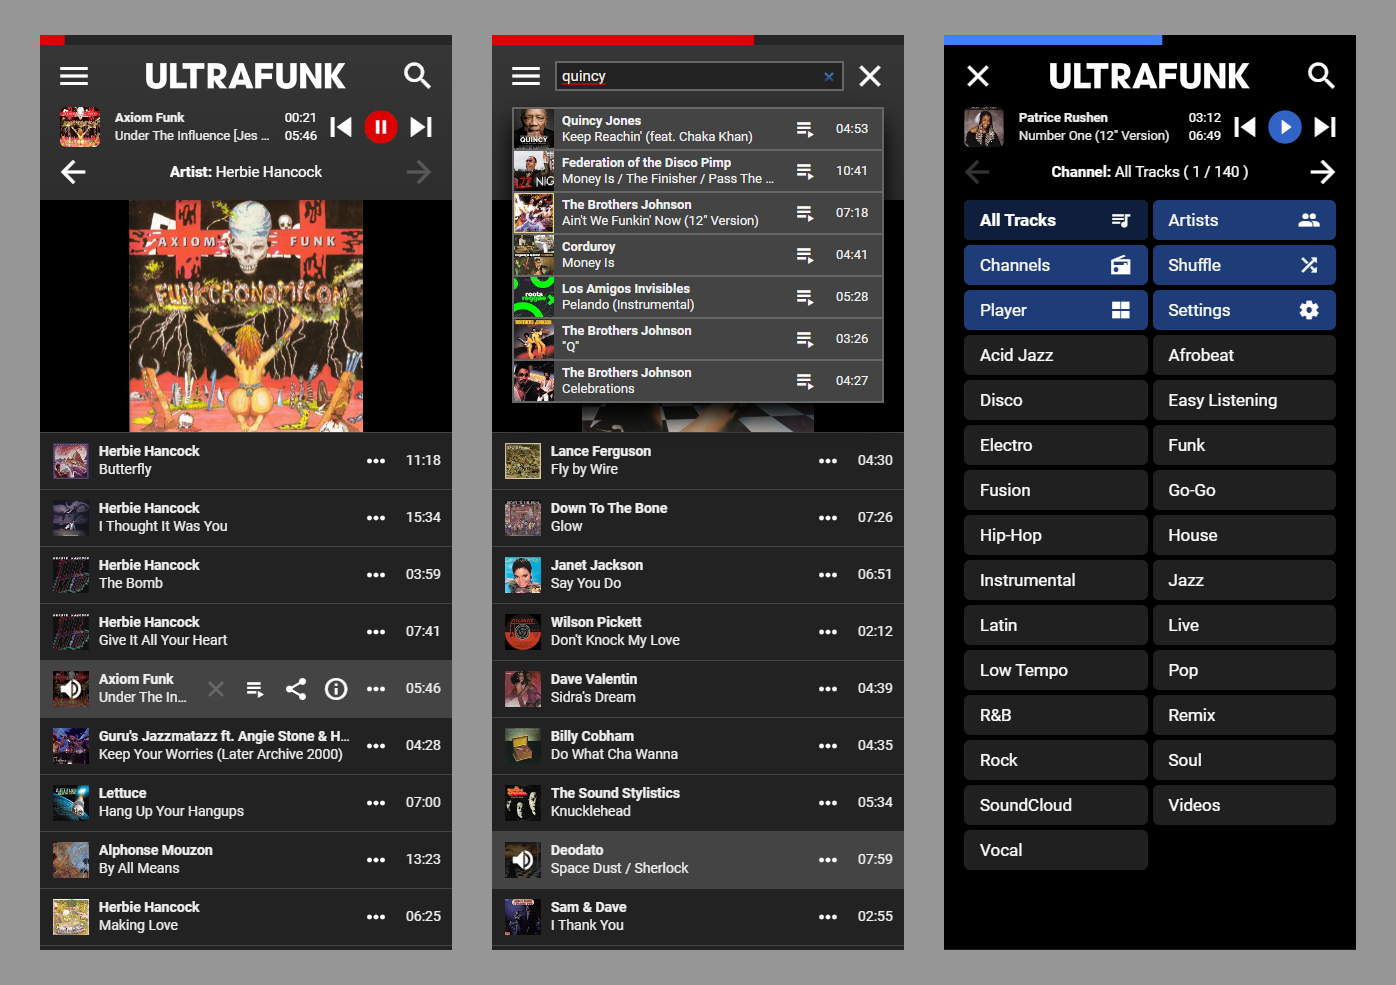
Task: Click speaker icon on Deodato Space Dust row
Action: 523,860
